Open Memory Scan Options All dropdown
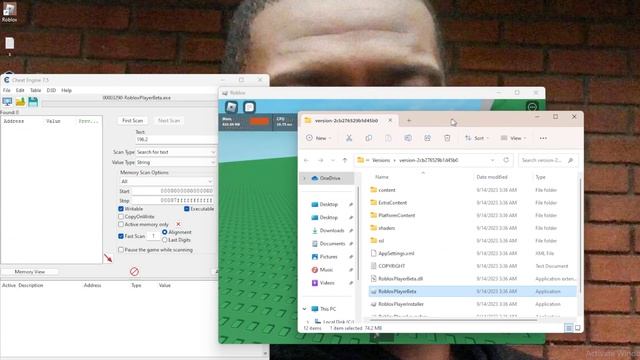This screenshot has width=640, height=360. pyautogui.click(x=166, y=181)
